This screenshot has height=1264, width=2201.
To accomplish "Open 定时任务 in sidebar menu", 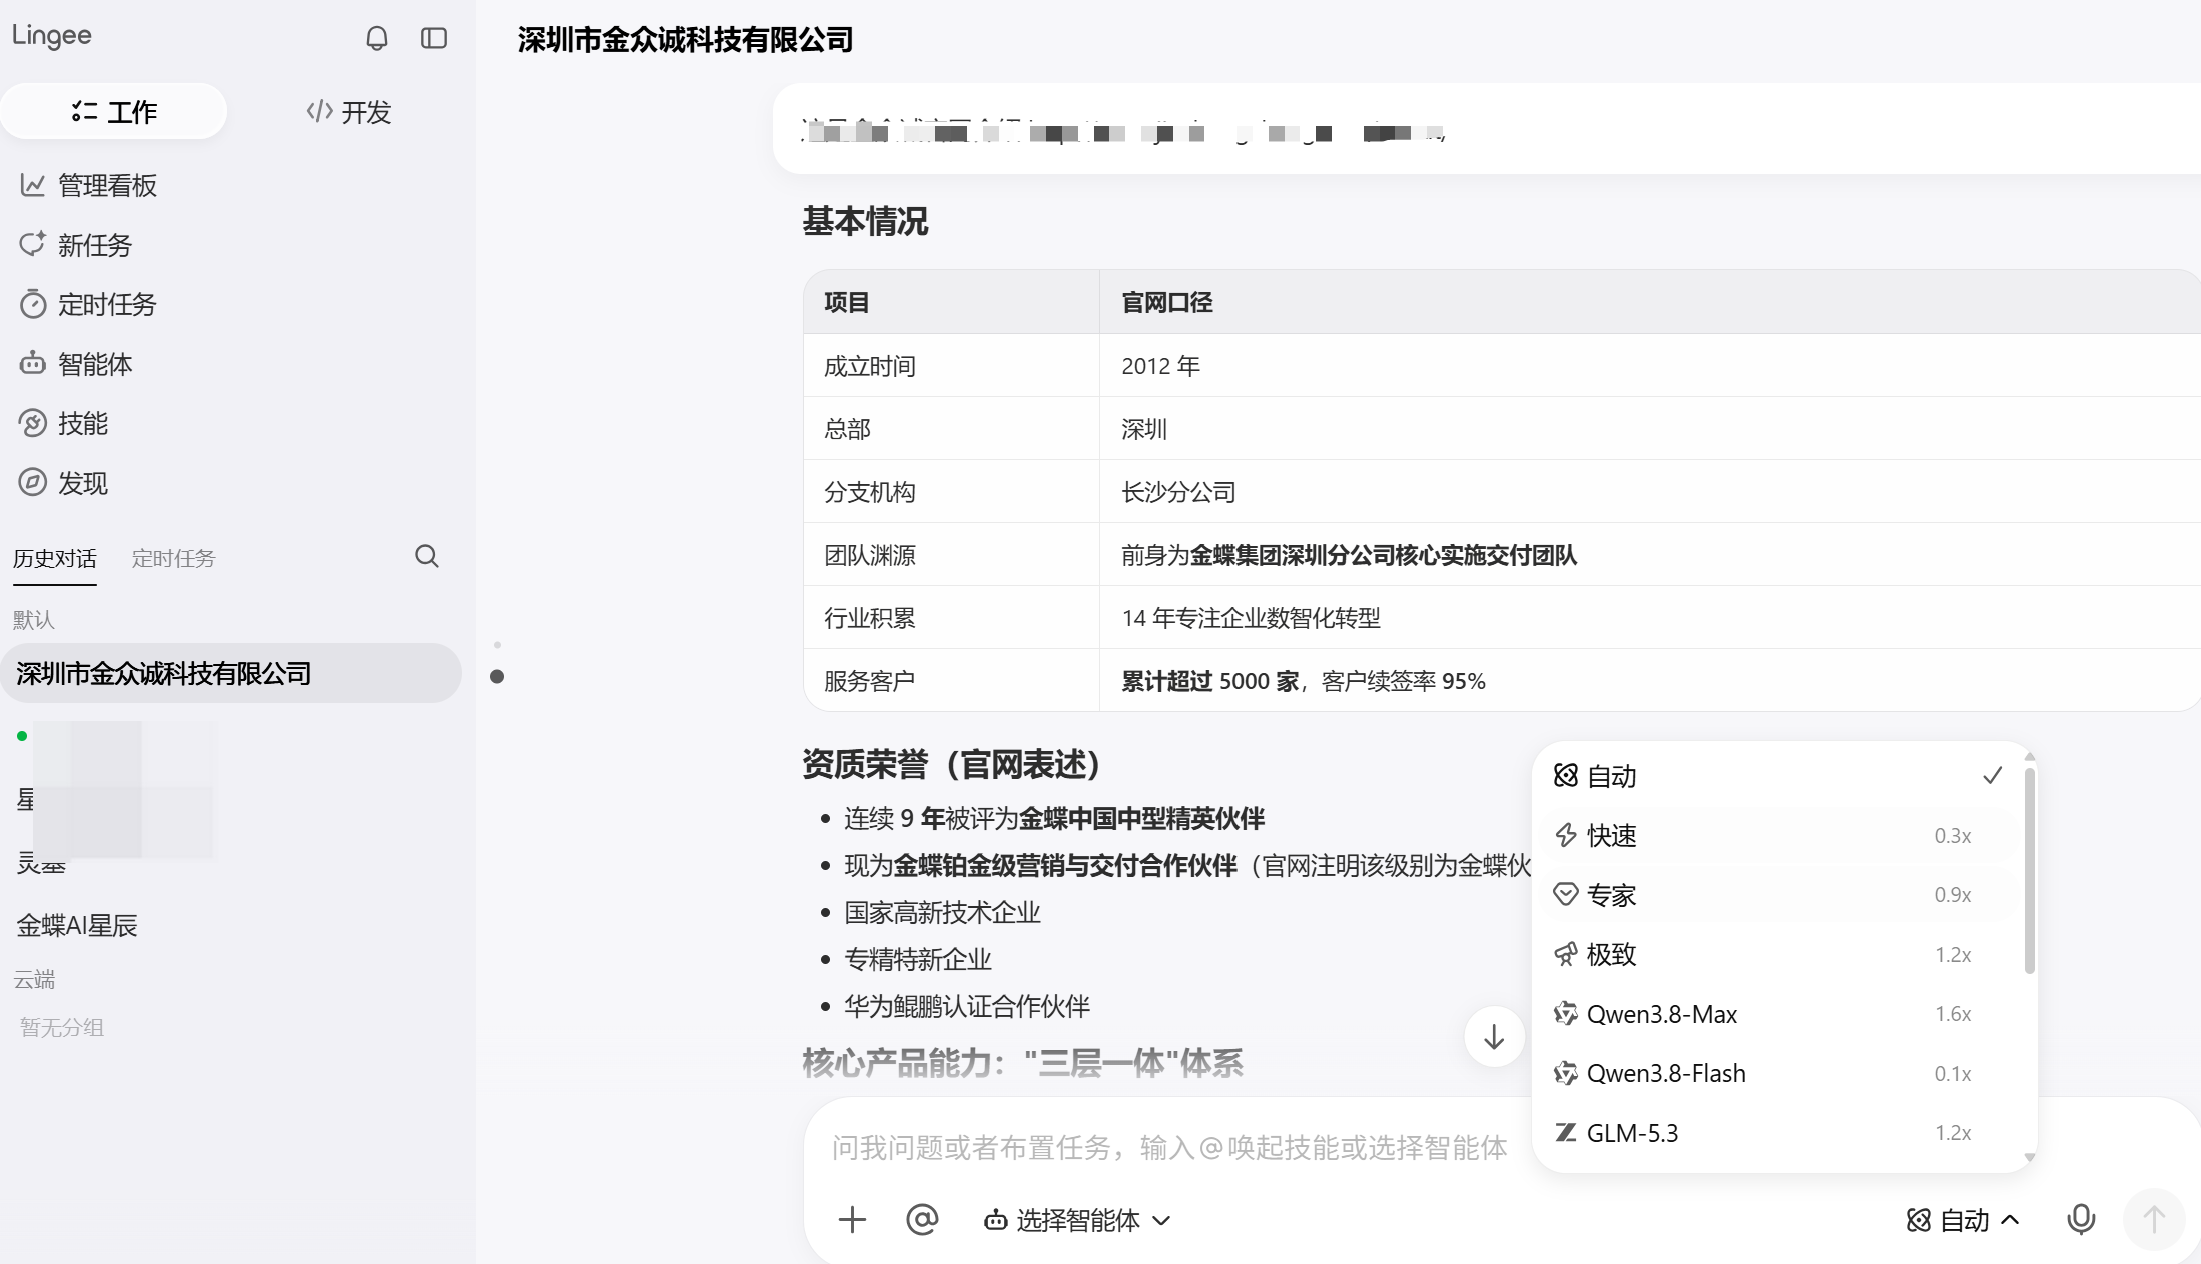I will point(88,304).
